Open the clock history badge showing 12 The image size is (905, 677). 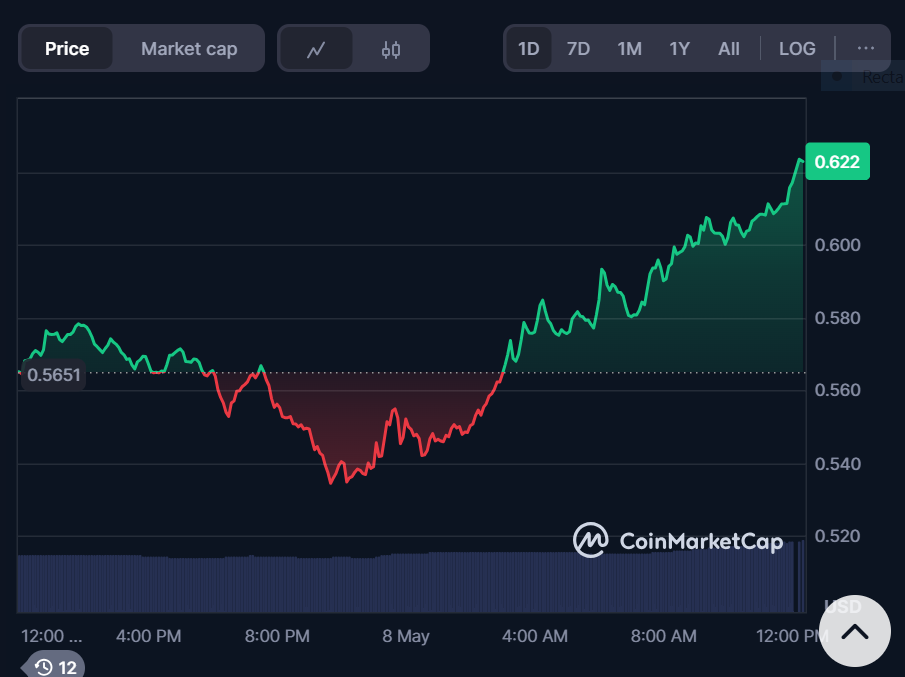pyautogui.click(x=55, y=666)
